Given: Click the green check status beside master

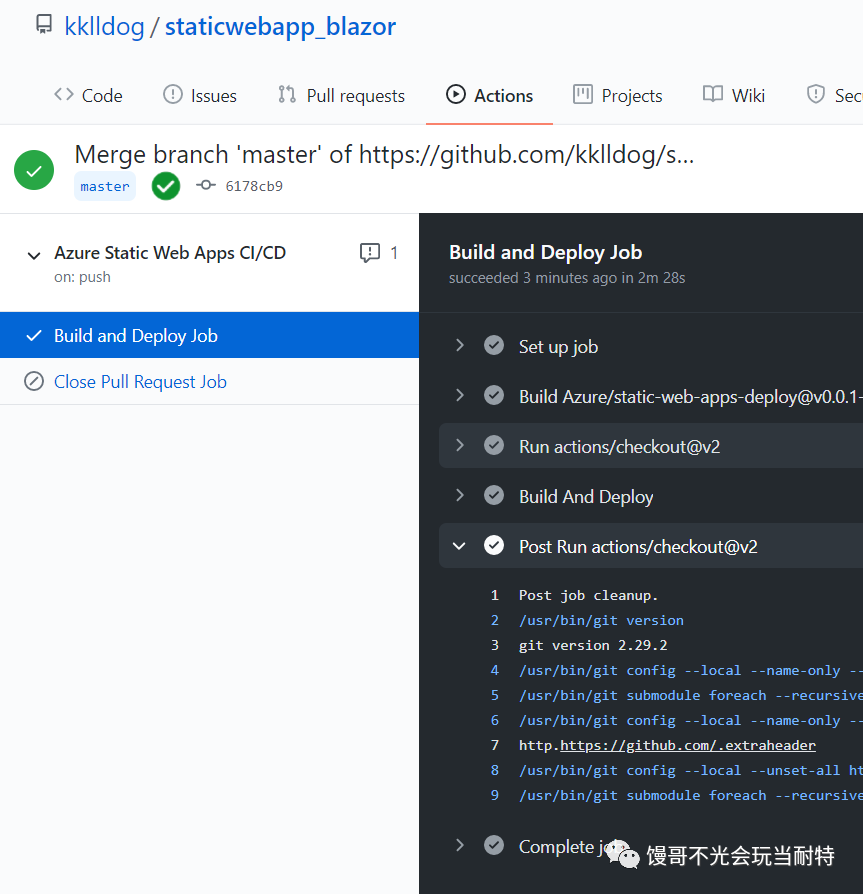Looking at the screenshot, I should 166,186.
